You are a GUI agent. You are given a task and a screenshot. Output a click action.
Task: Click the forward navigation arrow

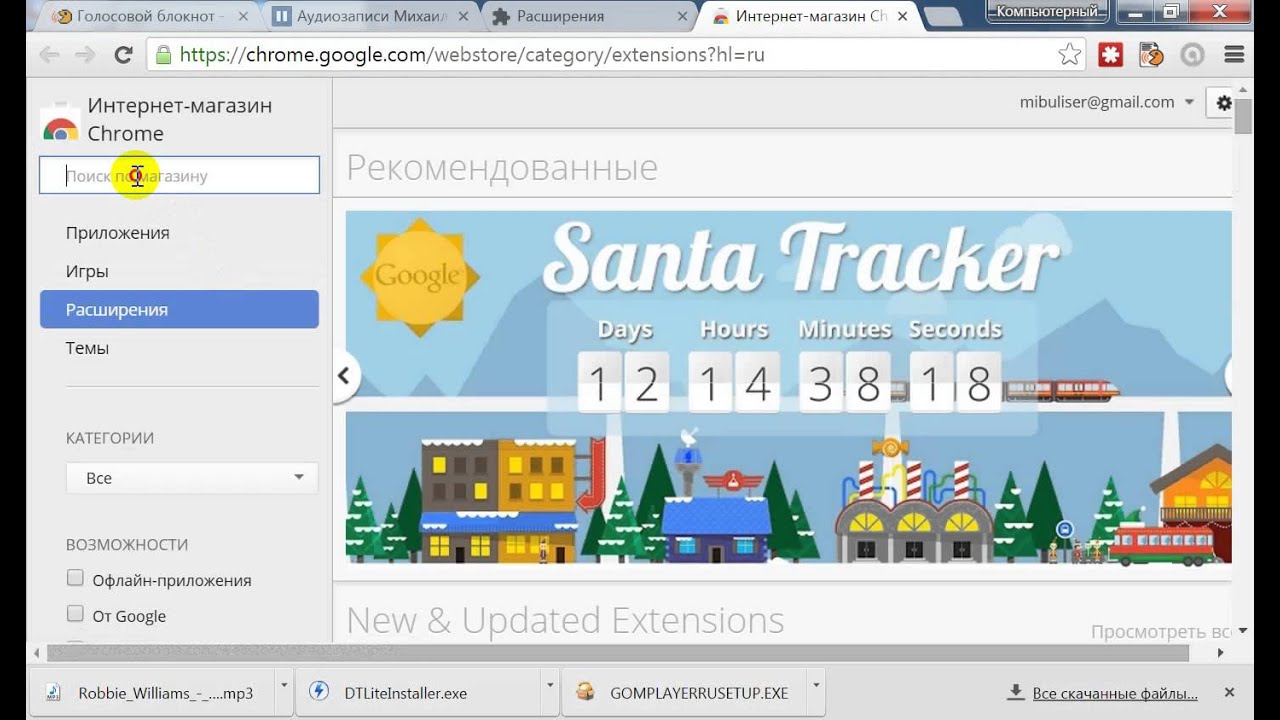[x=85, y=55]
